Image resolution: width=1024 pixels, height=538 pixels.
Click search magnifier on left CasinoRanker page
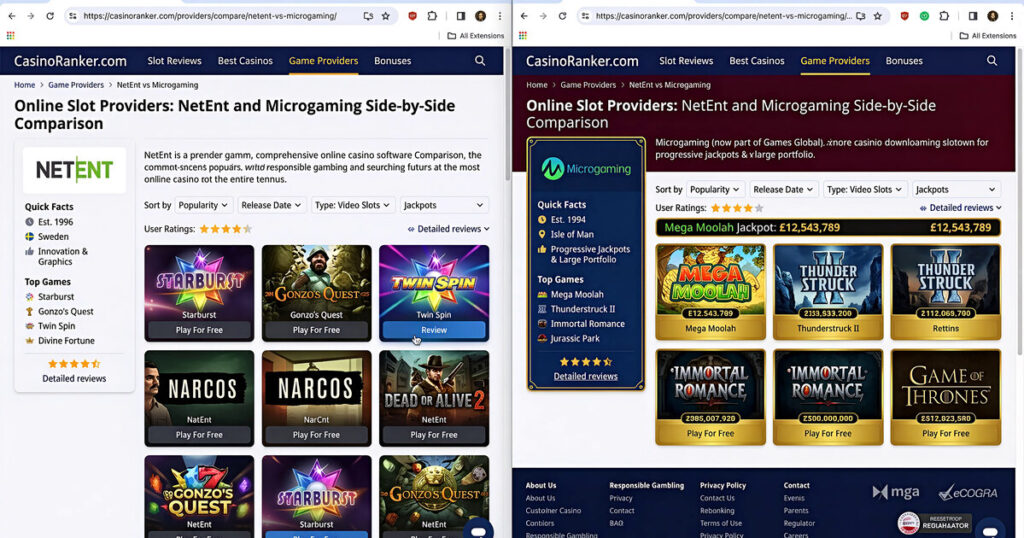(480, 61)
